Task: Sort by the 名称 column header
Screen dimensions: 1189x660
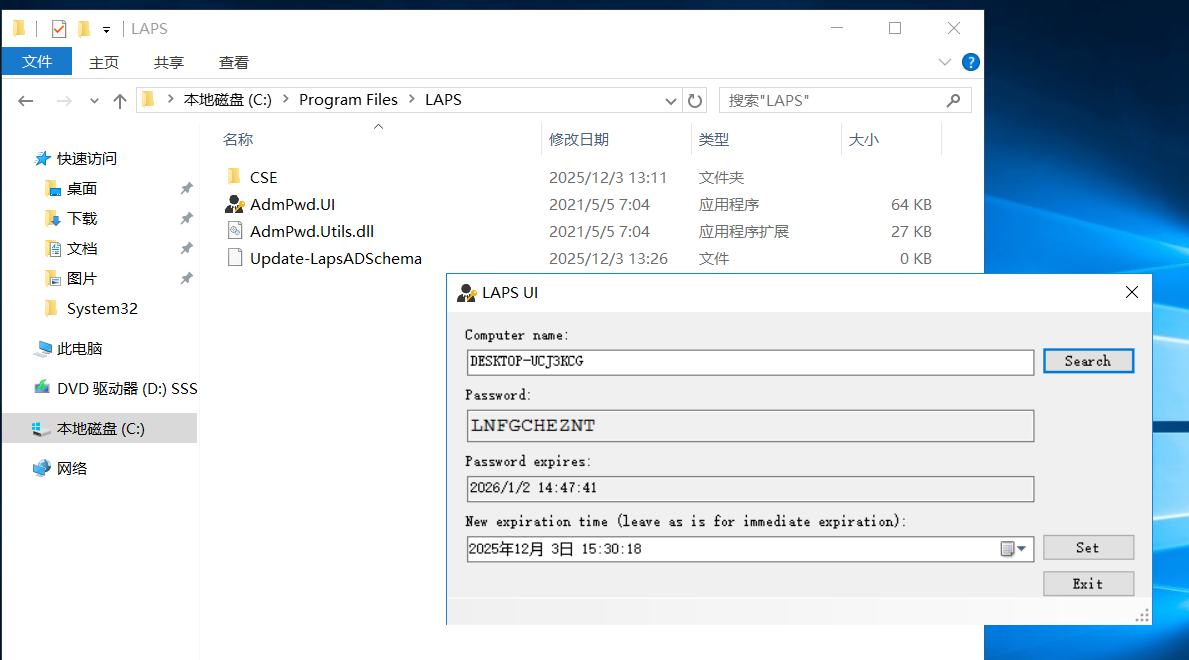Action: click(x=238, y=140)
